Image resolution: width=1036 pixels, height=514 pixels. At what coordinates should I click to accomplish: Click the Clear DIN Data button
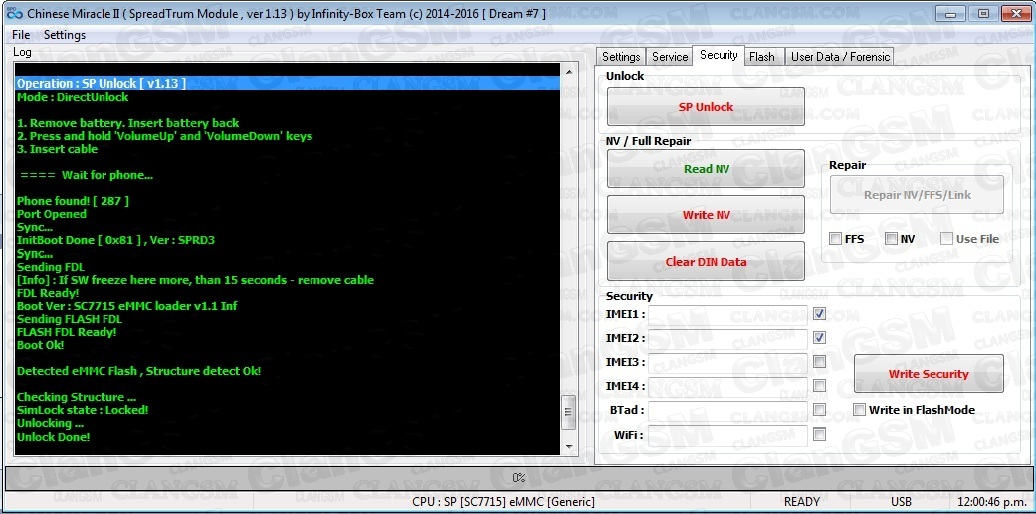706,262
